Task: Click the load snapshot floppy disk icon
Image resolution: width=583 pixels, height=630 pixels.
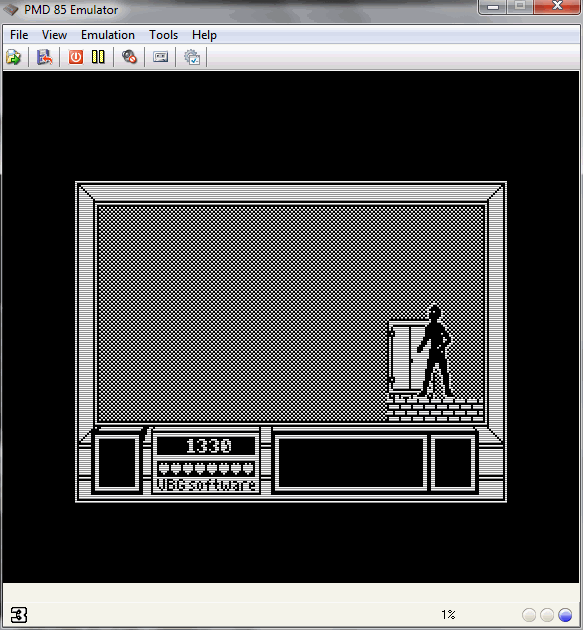Action: pos(45,57)
